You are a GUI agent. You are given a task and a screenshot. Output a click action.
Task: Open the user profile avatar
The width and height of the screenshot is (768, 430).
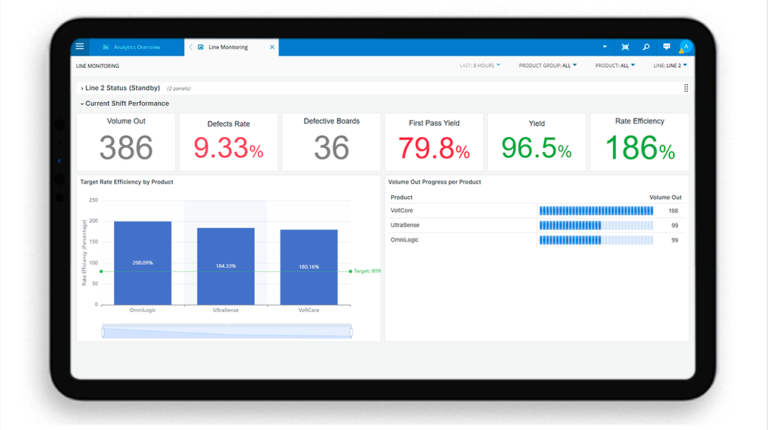[x=685, y=47]
